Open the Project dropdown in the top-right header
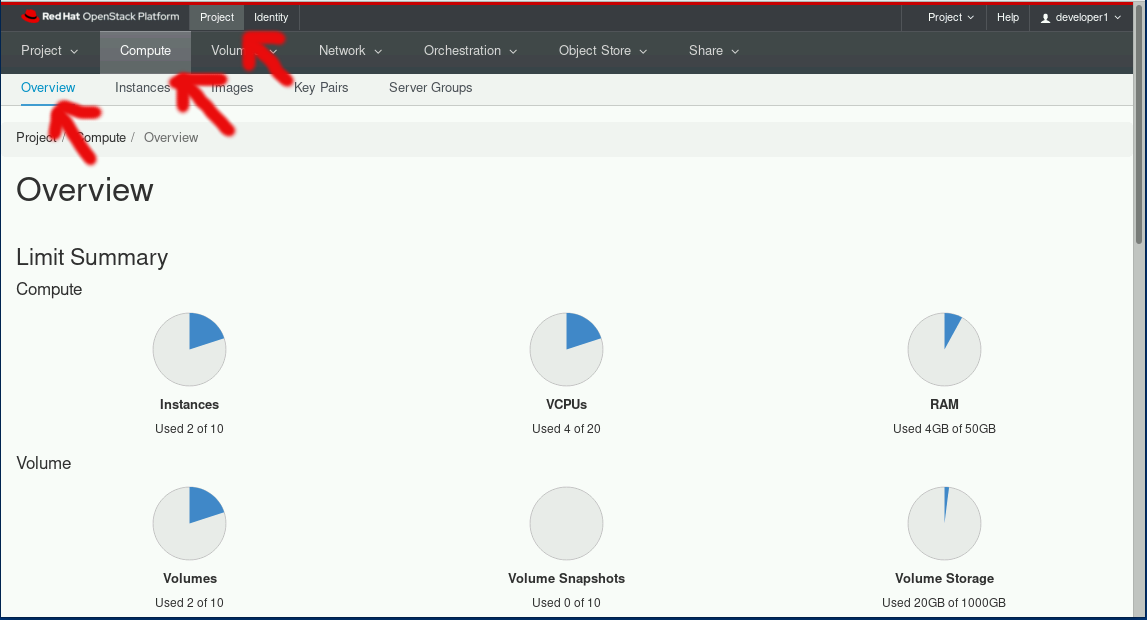 pos(950,17)
